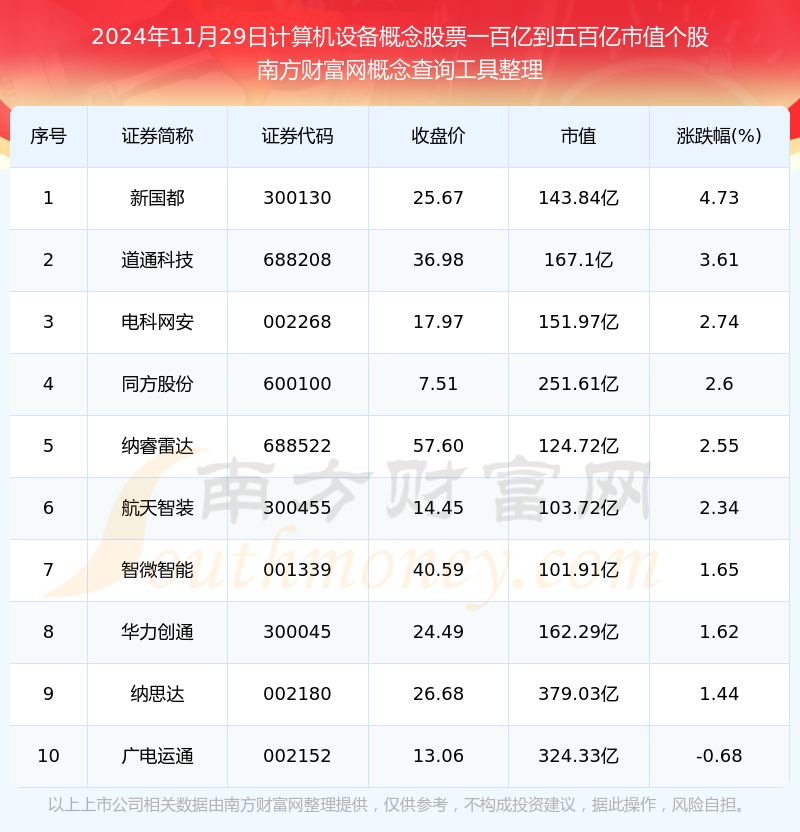Click market value 101.91亿
This screenshot has height=832, width=800.
tap(578, 570)
